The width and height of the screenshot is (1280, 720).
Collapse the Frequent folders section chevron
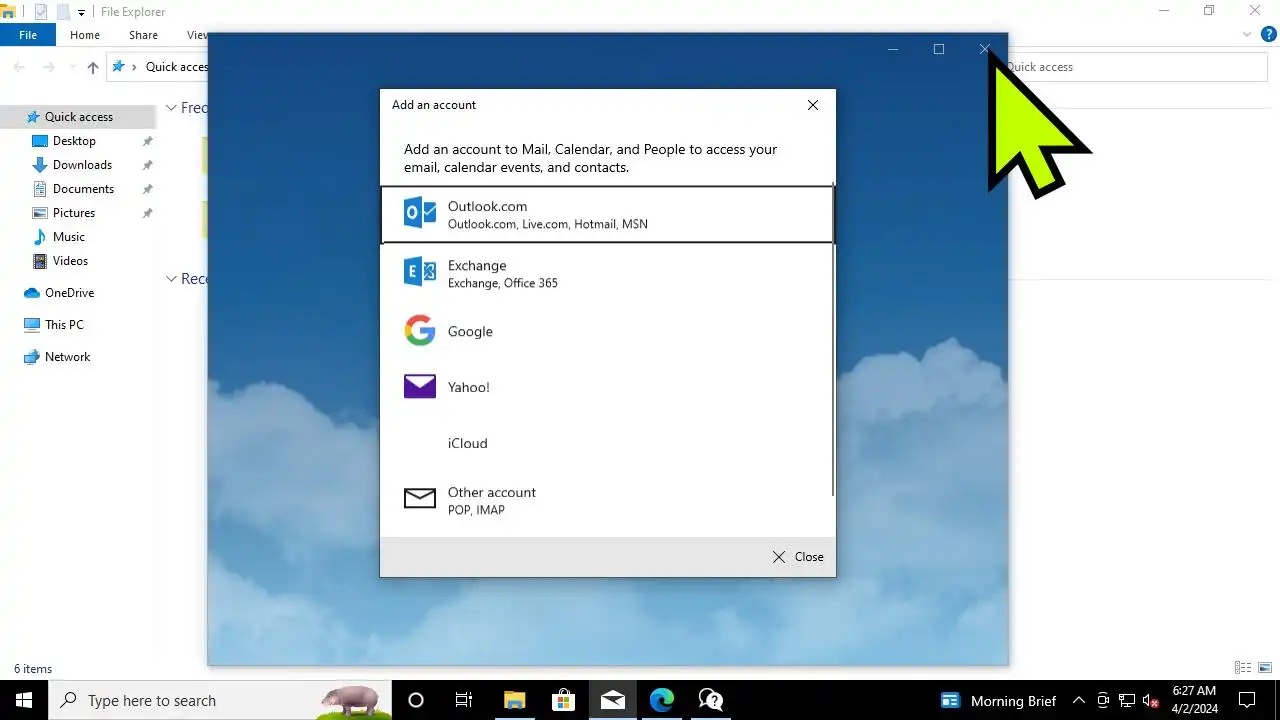[x=171, y=108]
